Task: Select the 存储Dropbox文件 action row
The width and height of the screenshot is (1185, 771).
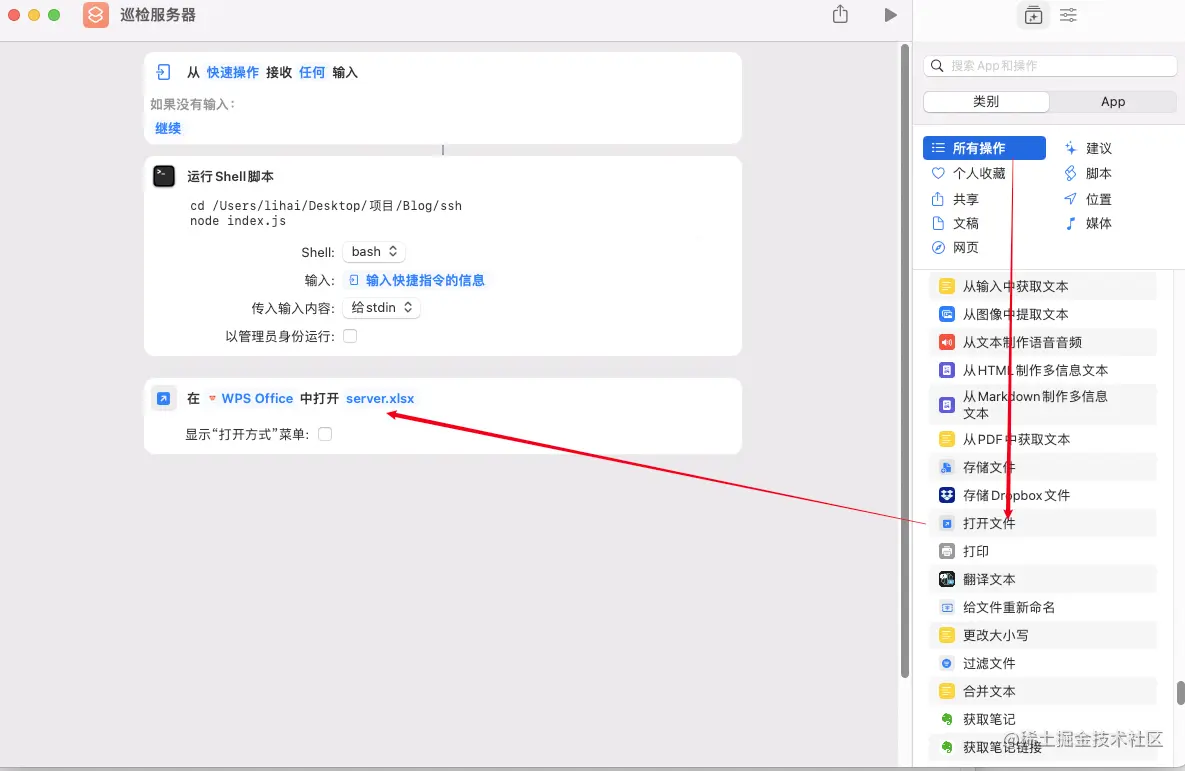Action: (x=1043, y=495)
